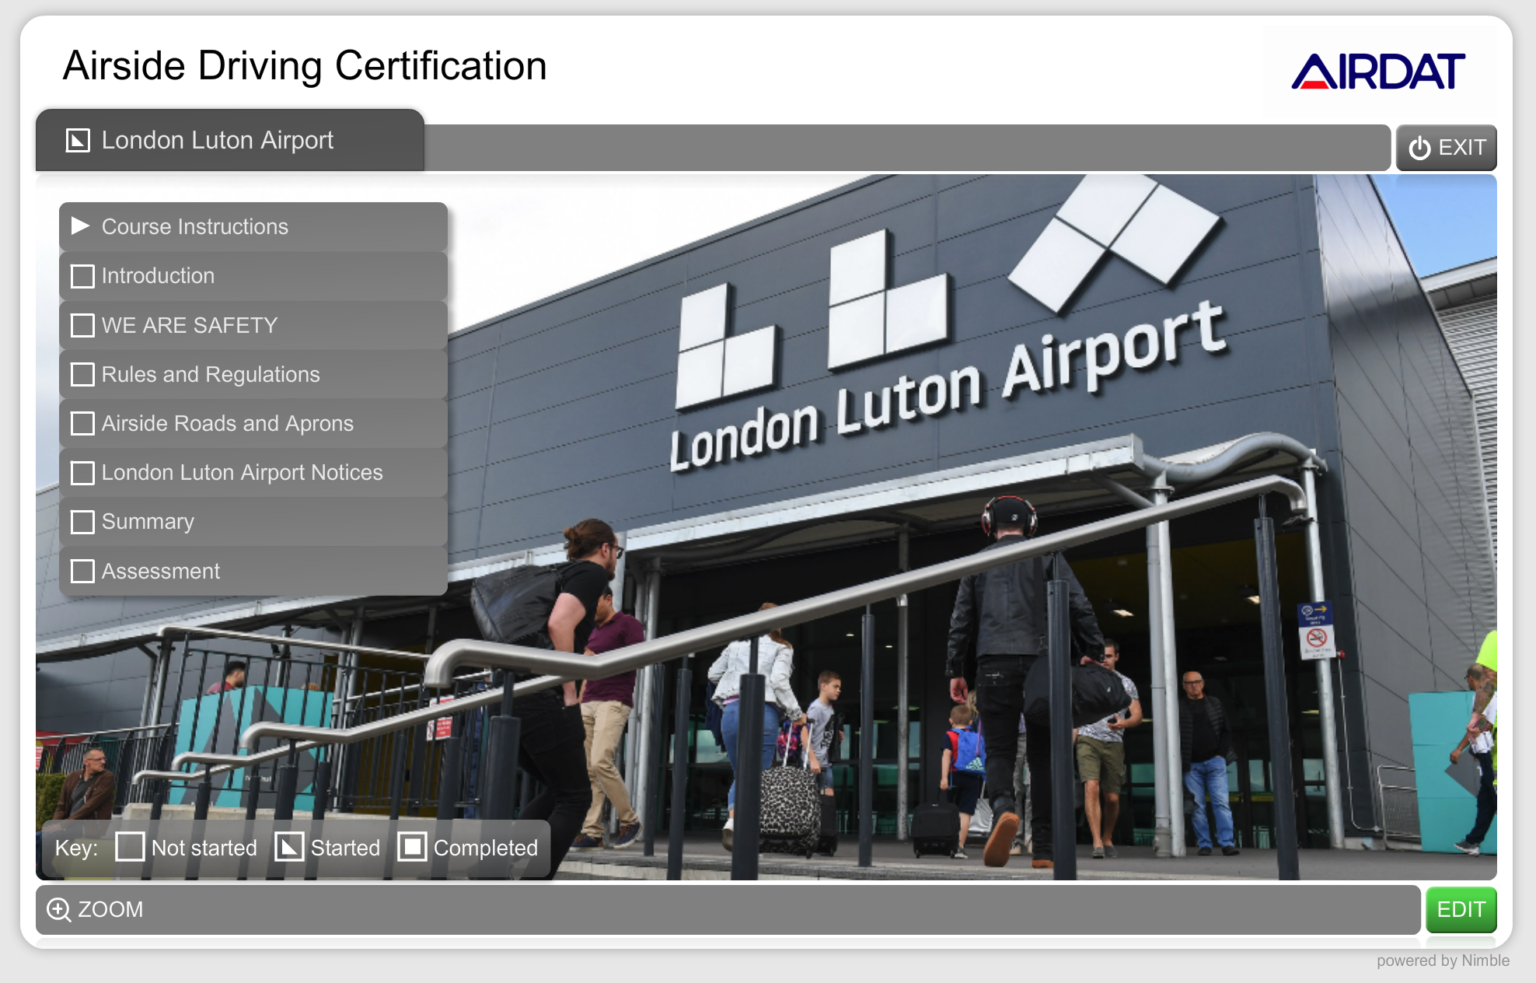Click the 'Started' status icon in the key

[x=290, y=847]
